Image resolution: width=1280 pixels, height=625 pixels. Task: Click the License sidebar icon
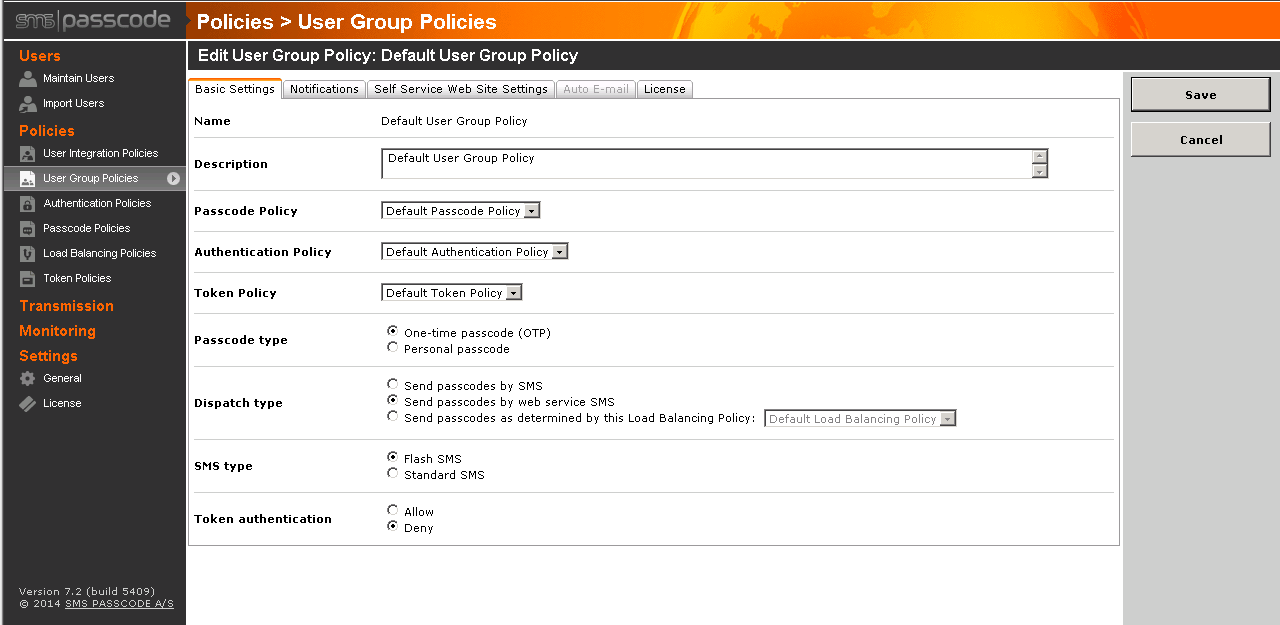tap(28, 403)
